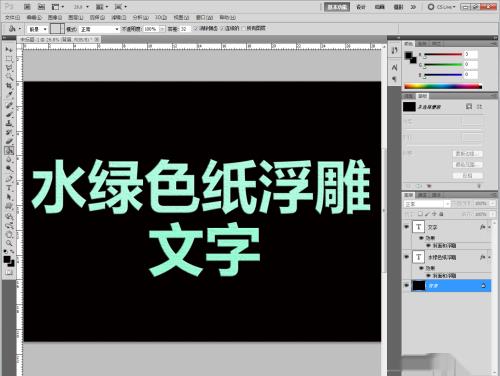Show more workspaces with double-arrow button

(413, 7)
